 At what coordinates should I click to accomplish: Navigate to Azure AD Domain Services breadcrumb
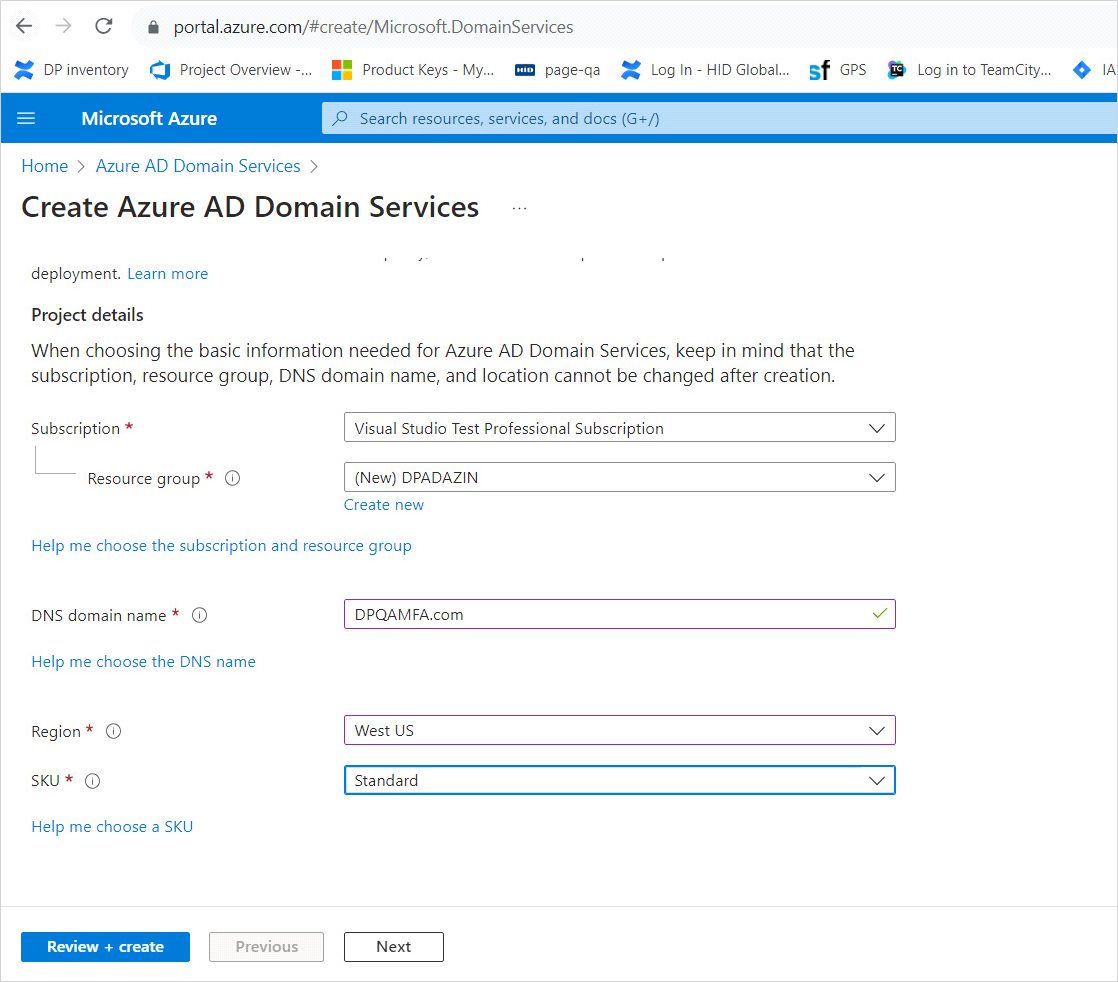coord(198,166)
